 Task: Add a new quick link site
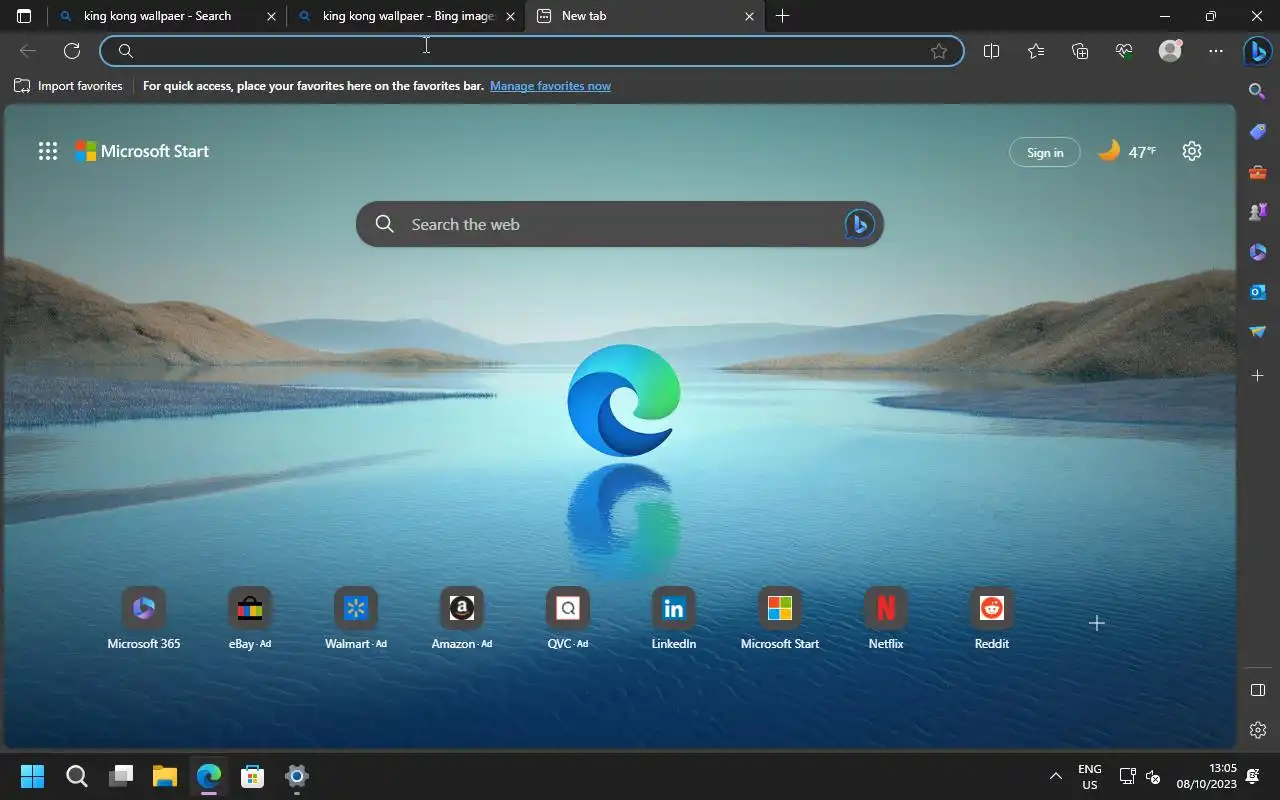1097,623
